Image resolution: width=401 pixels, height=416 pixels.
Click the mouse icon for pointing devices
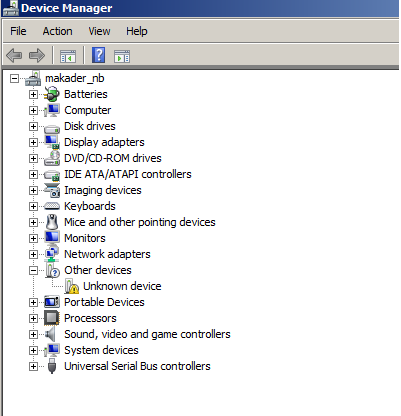tap(52, 222)
